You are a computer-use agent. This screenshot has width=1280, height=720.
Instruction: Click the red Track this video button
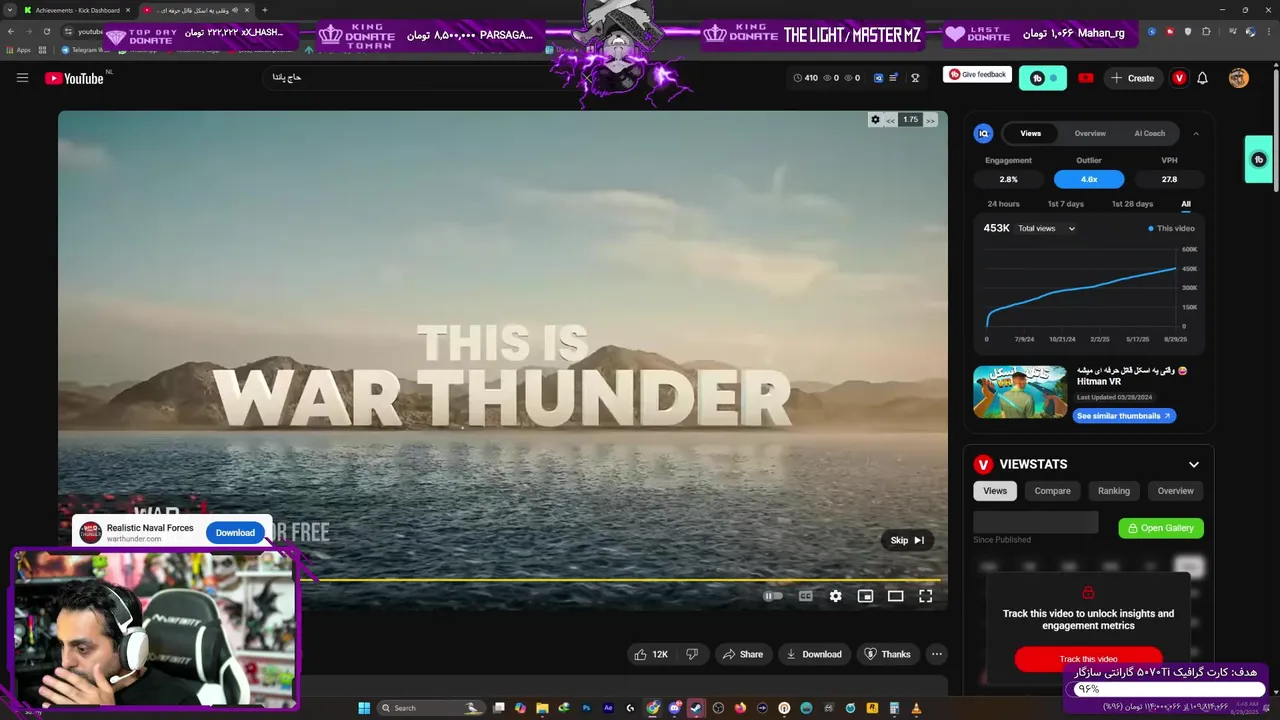(x=1088, y=659)
